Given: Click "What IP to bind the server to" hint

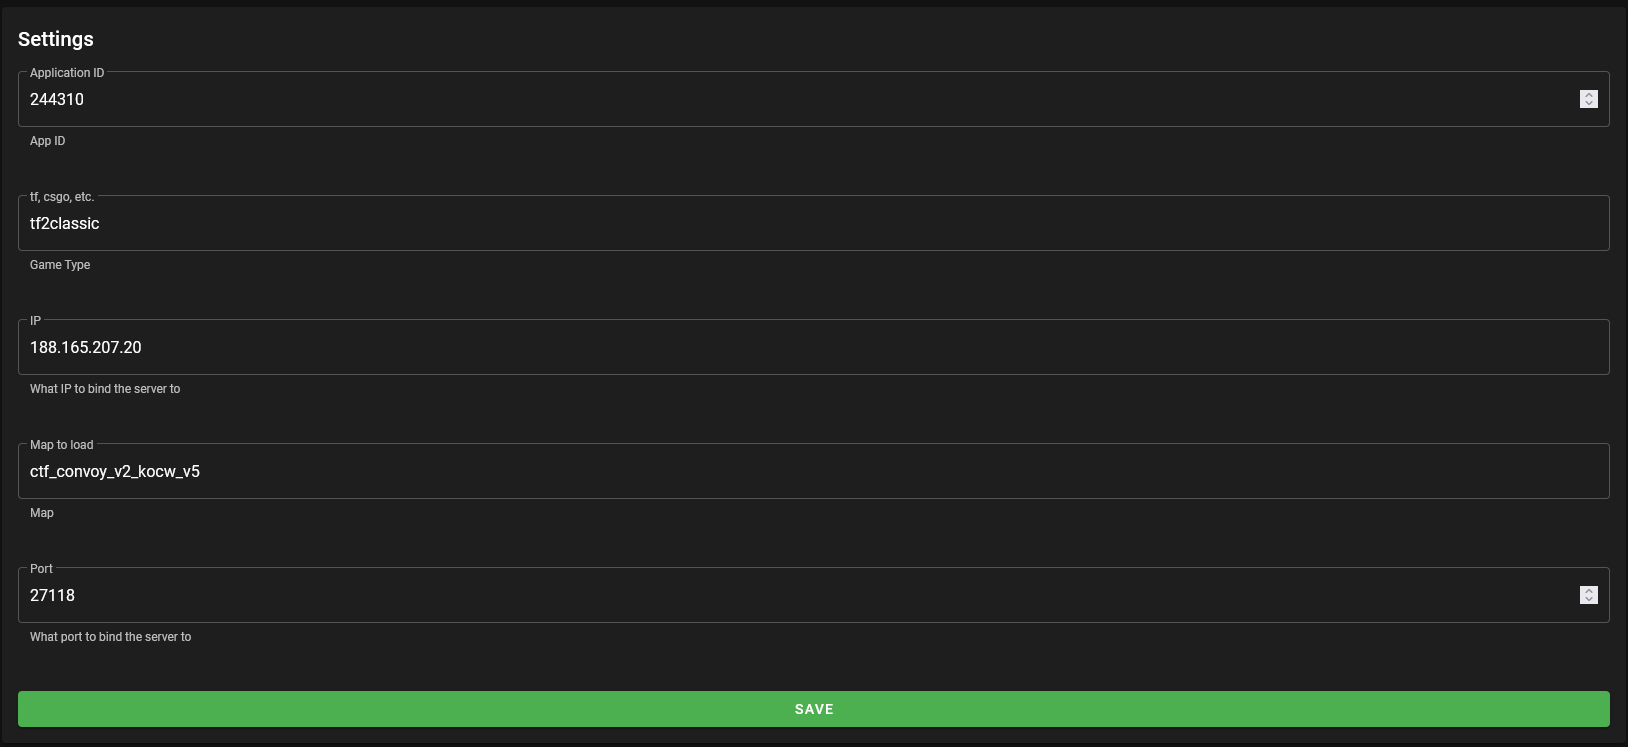Looking at the screenshot, I should pos(105,389).
